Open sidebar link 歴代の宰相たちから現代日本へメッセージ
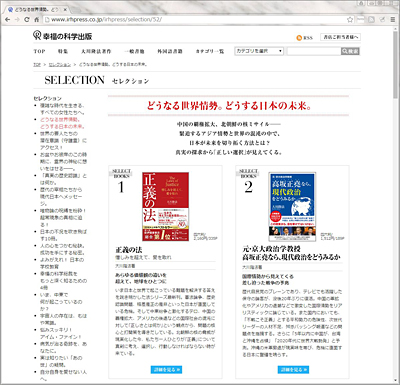The height and width of the screenshot is (385, 400). 61,196
